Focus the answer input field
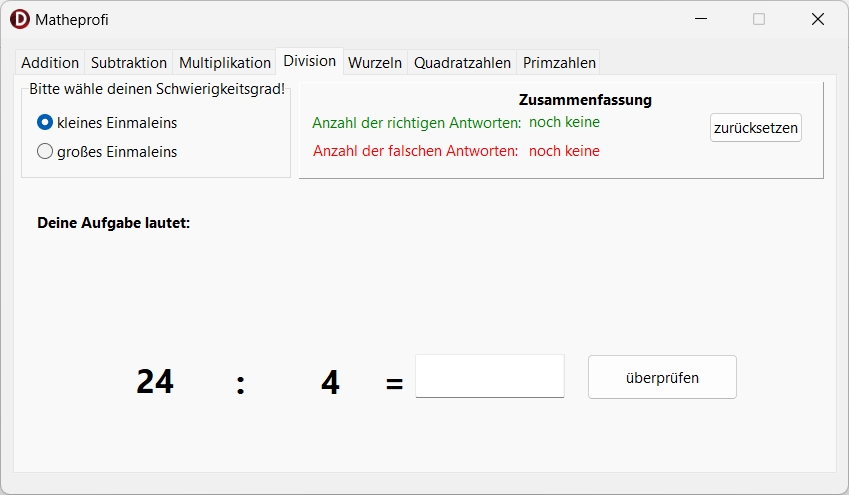 (x=490, y=376)
